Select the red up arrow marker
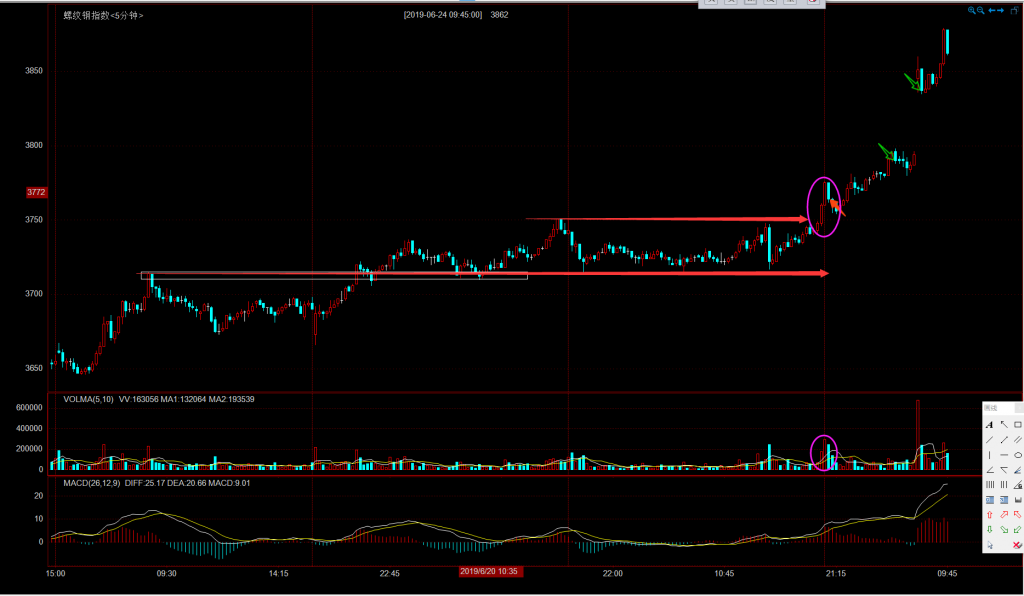This screenshot has width=1024, height=596. pos(989,515)
